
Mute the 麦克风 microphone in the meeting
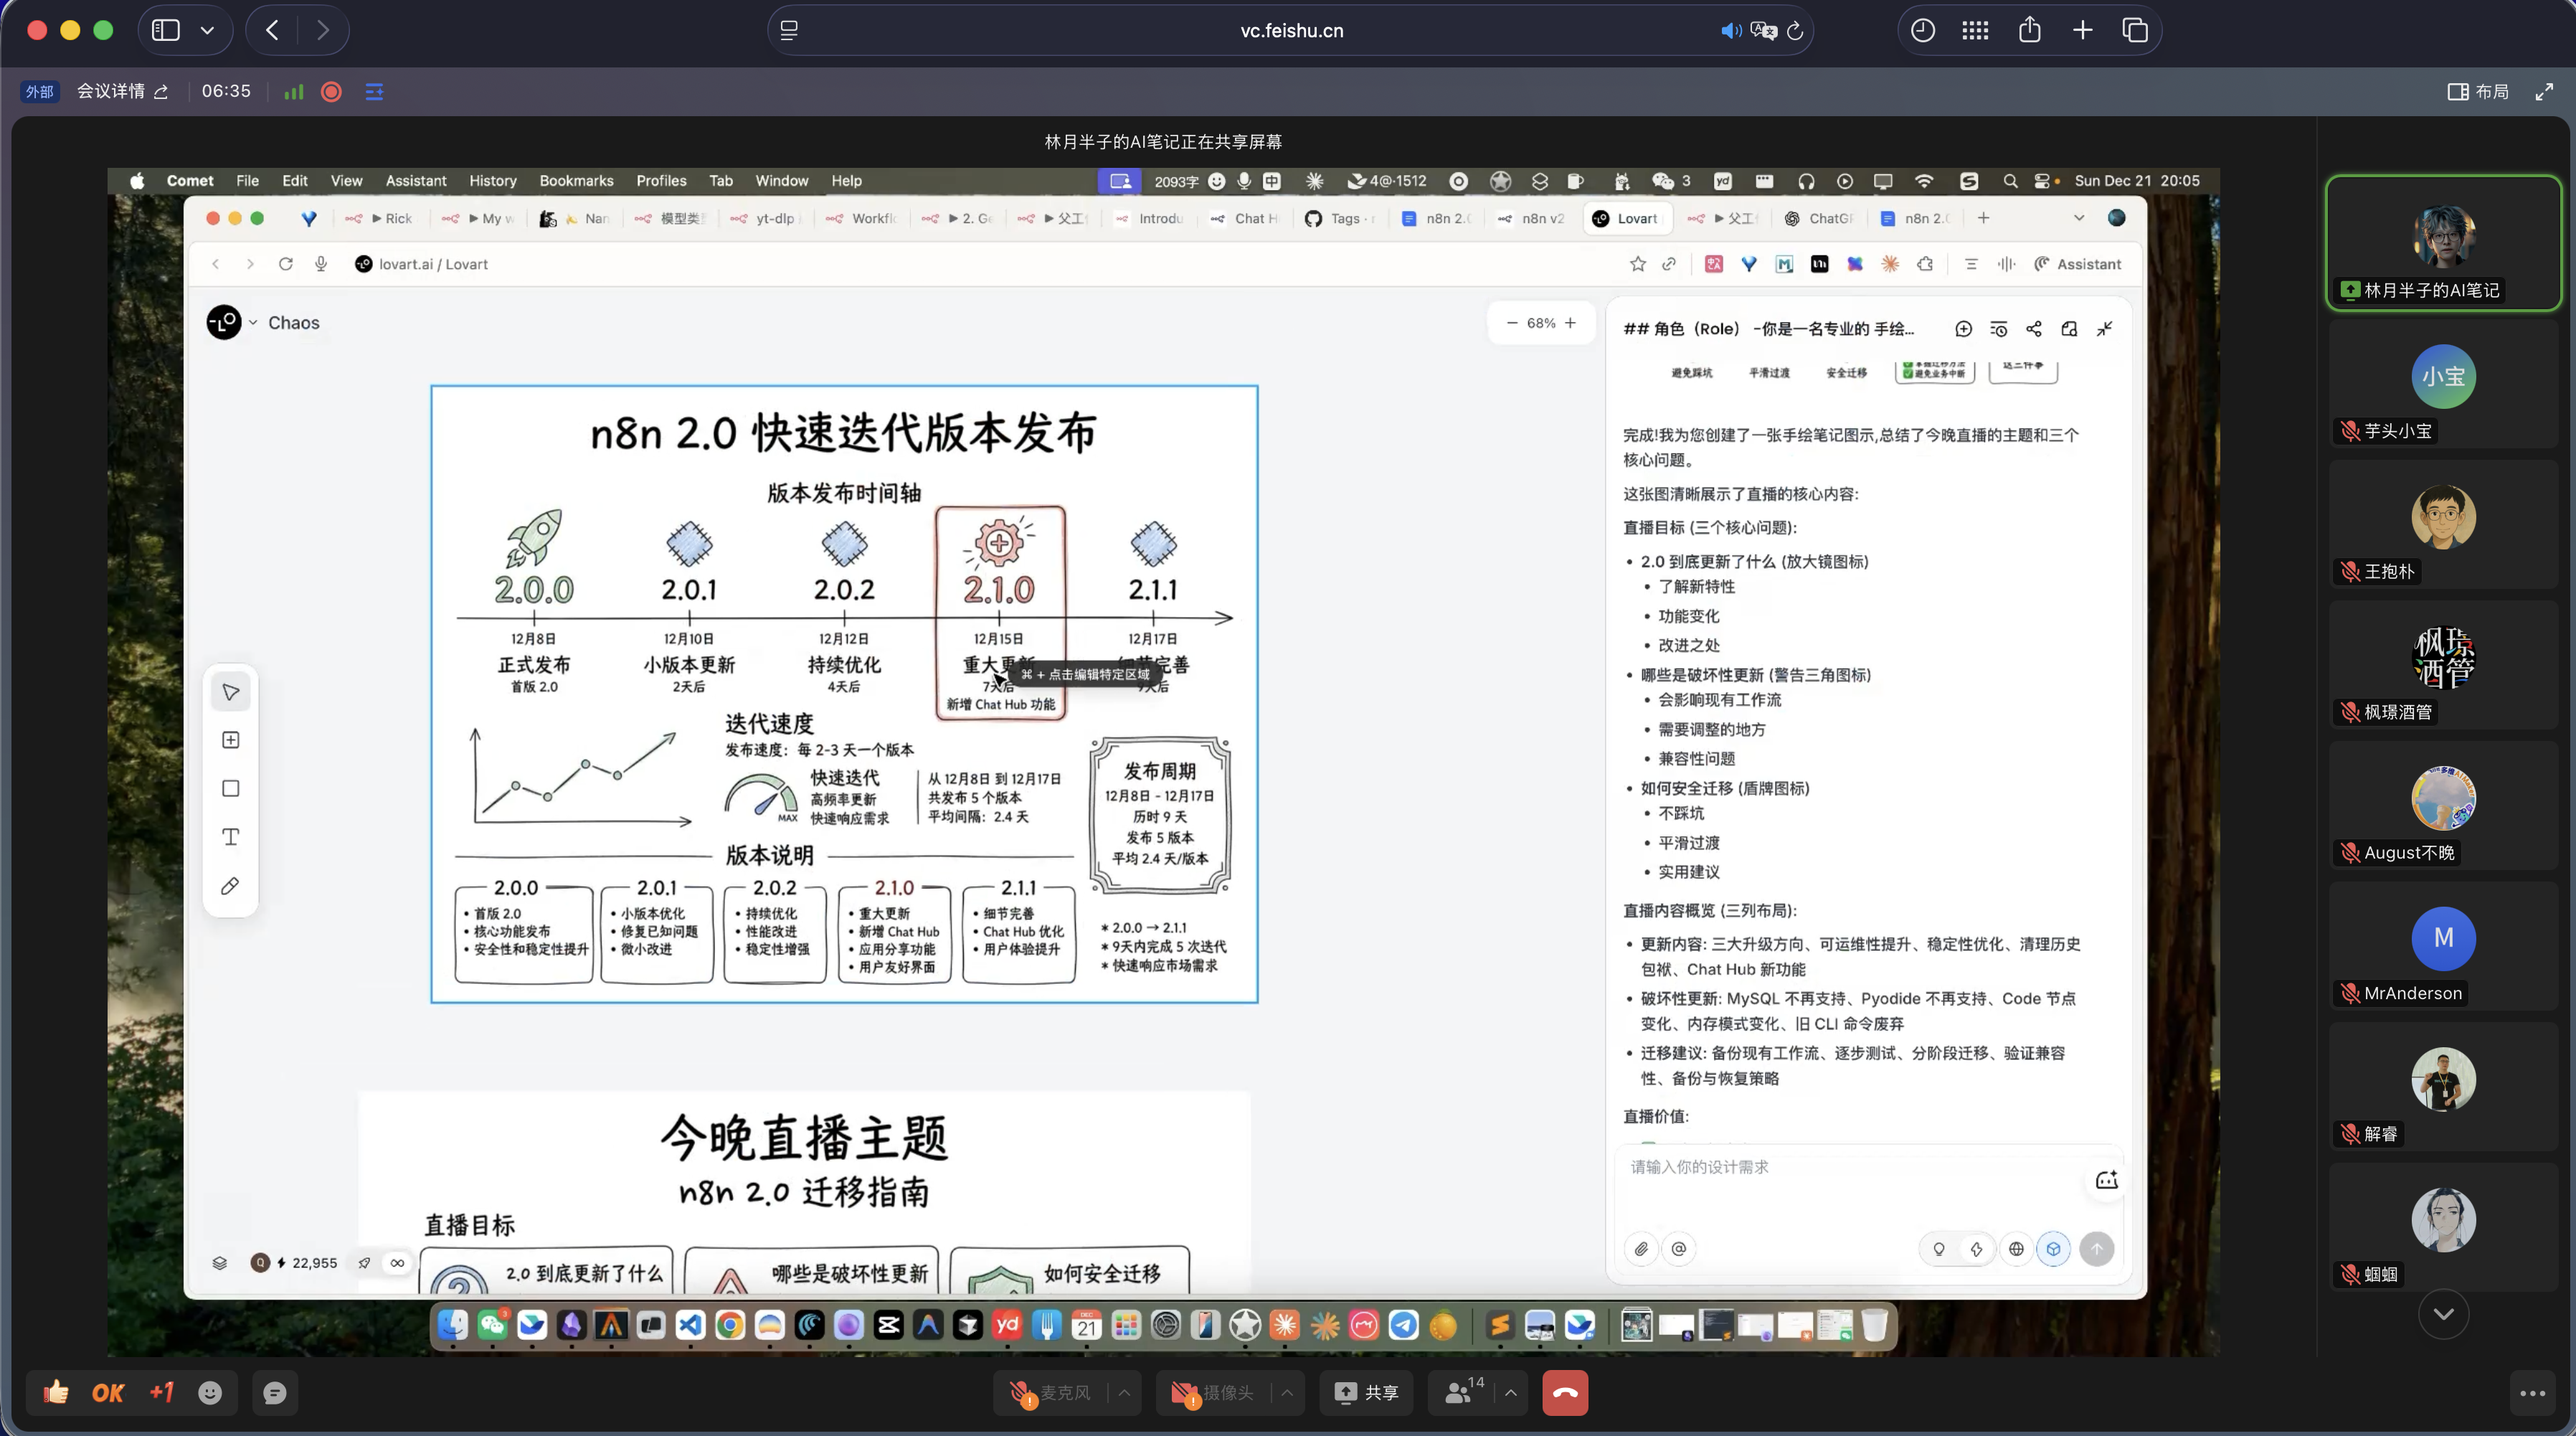[x=1055, y=1392]
